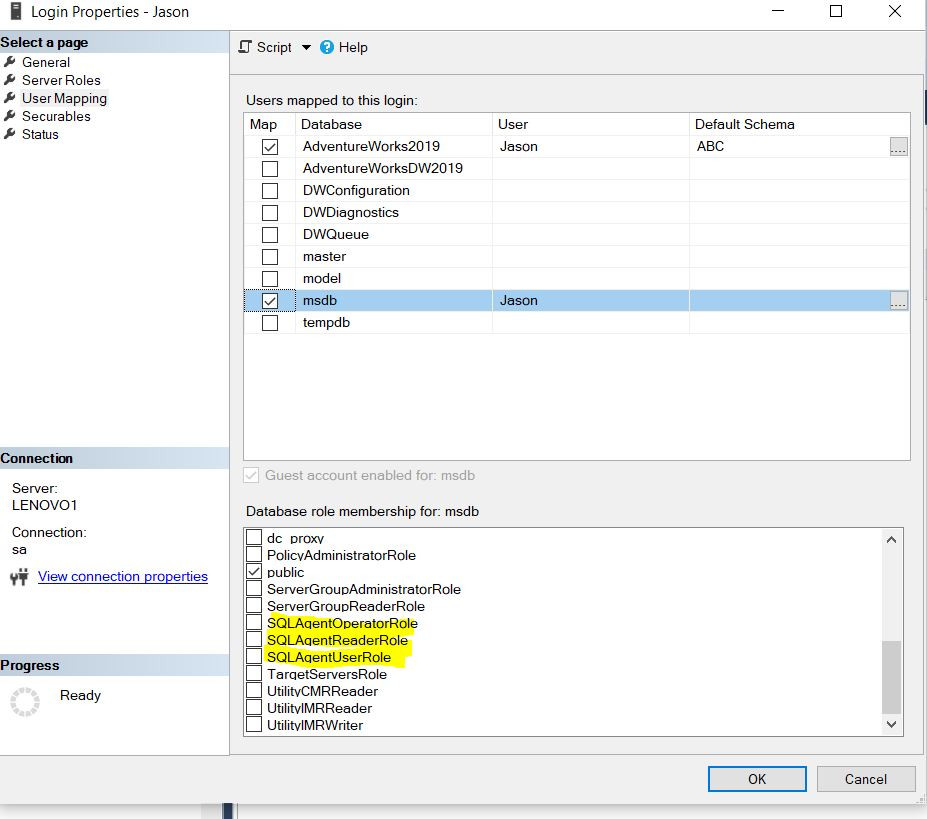927x819 pixels.
Task: Enable the SQLAgentReaderRole checkbox
Action: [x=254, y=639]
